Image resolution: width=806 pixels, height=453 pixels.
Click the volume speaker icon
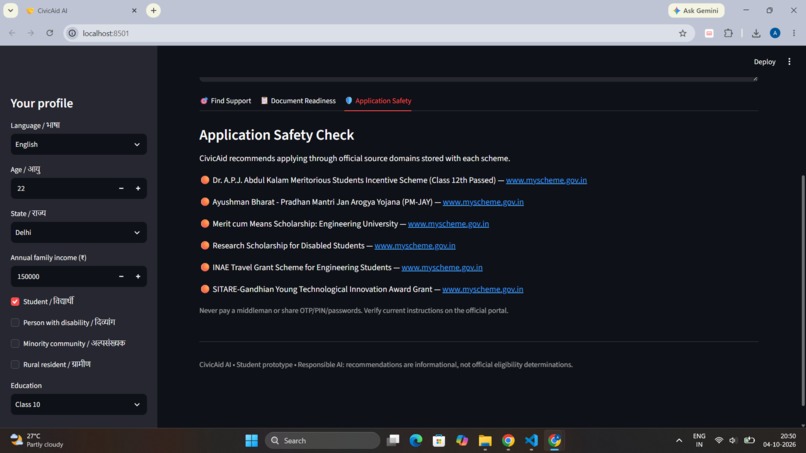(733, 441)
